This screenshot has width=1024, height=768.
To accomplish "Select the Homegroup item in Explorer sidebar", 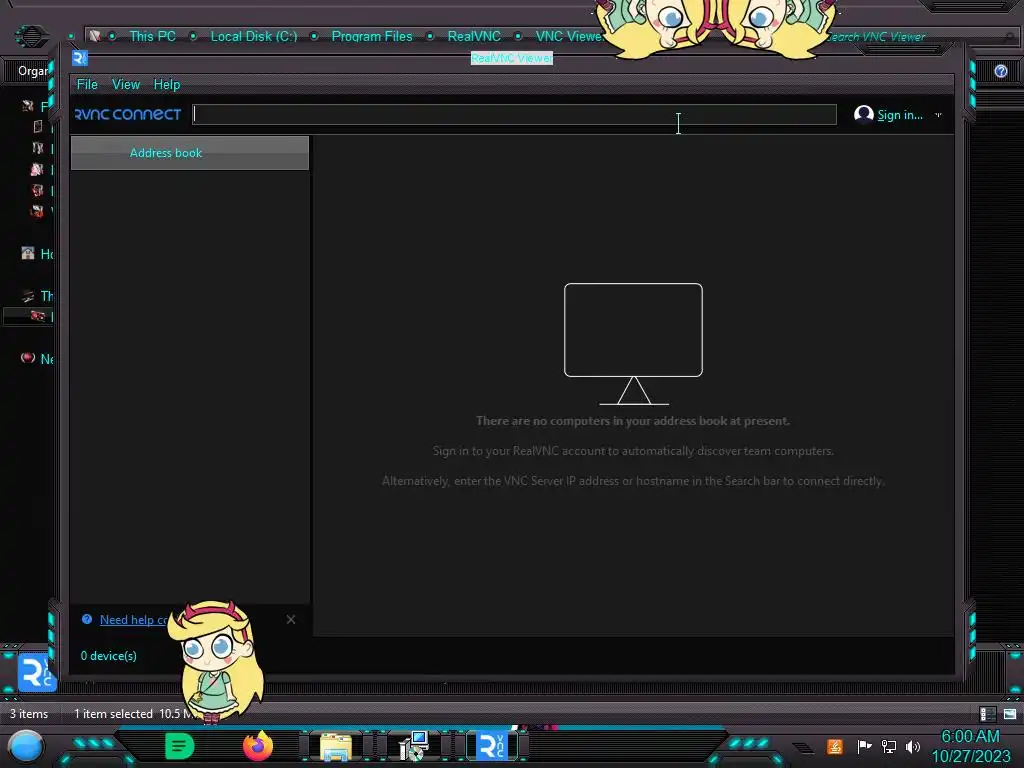I will 37,253.
